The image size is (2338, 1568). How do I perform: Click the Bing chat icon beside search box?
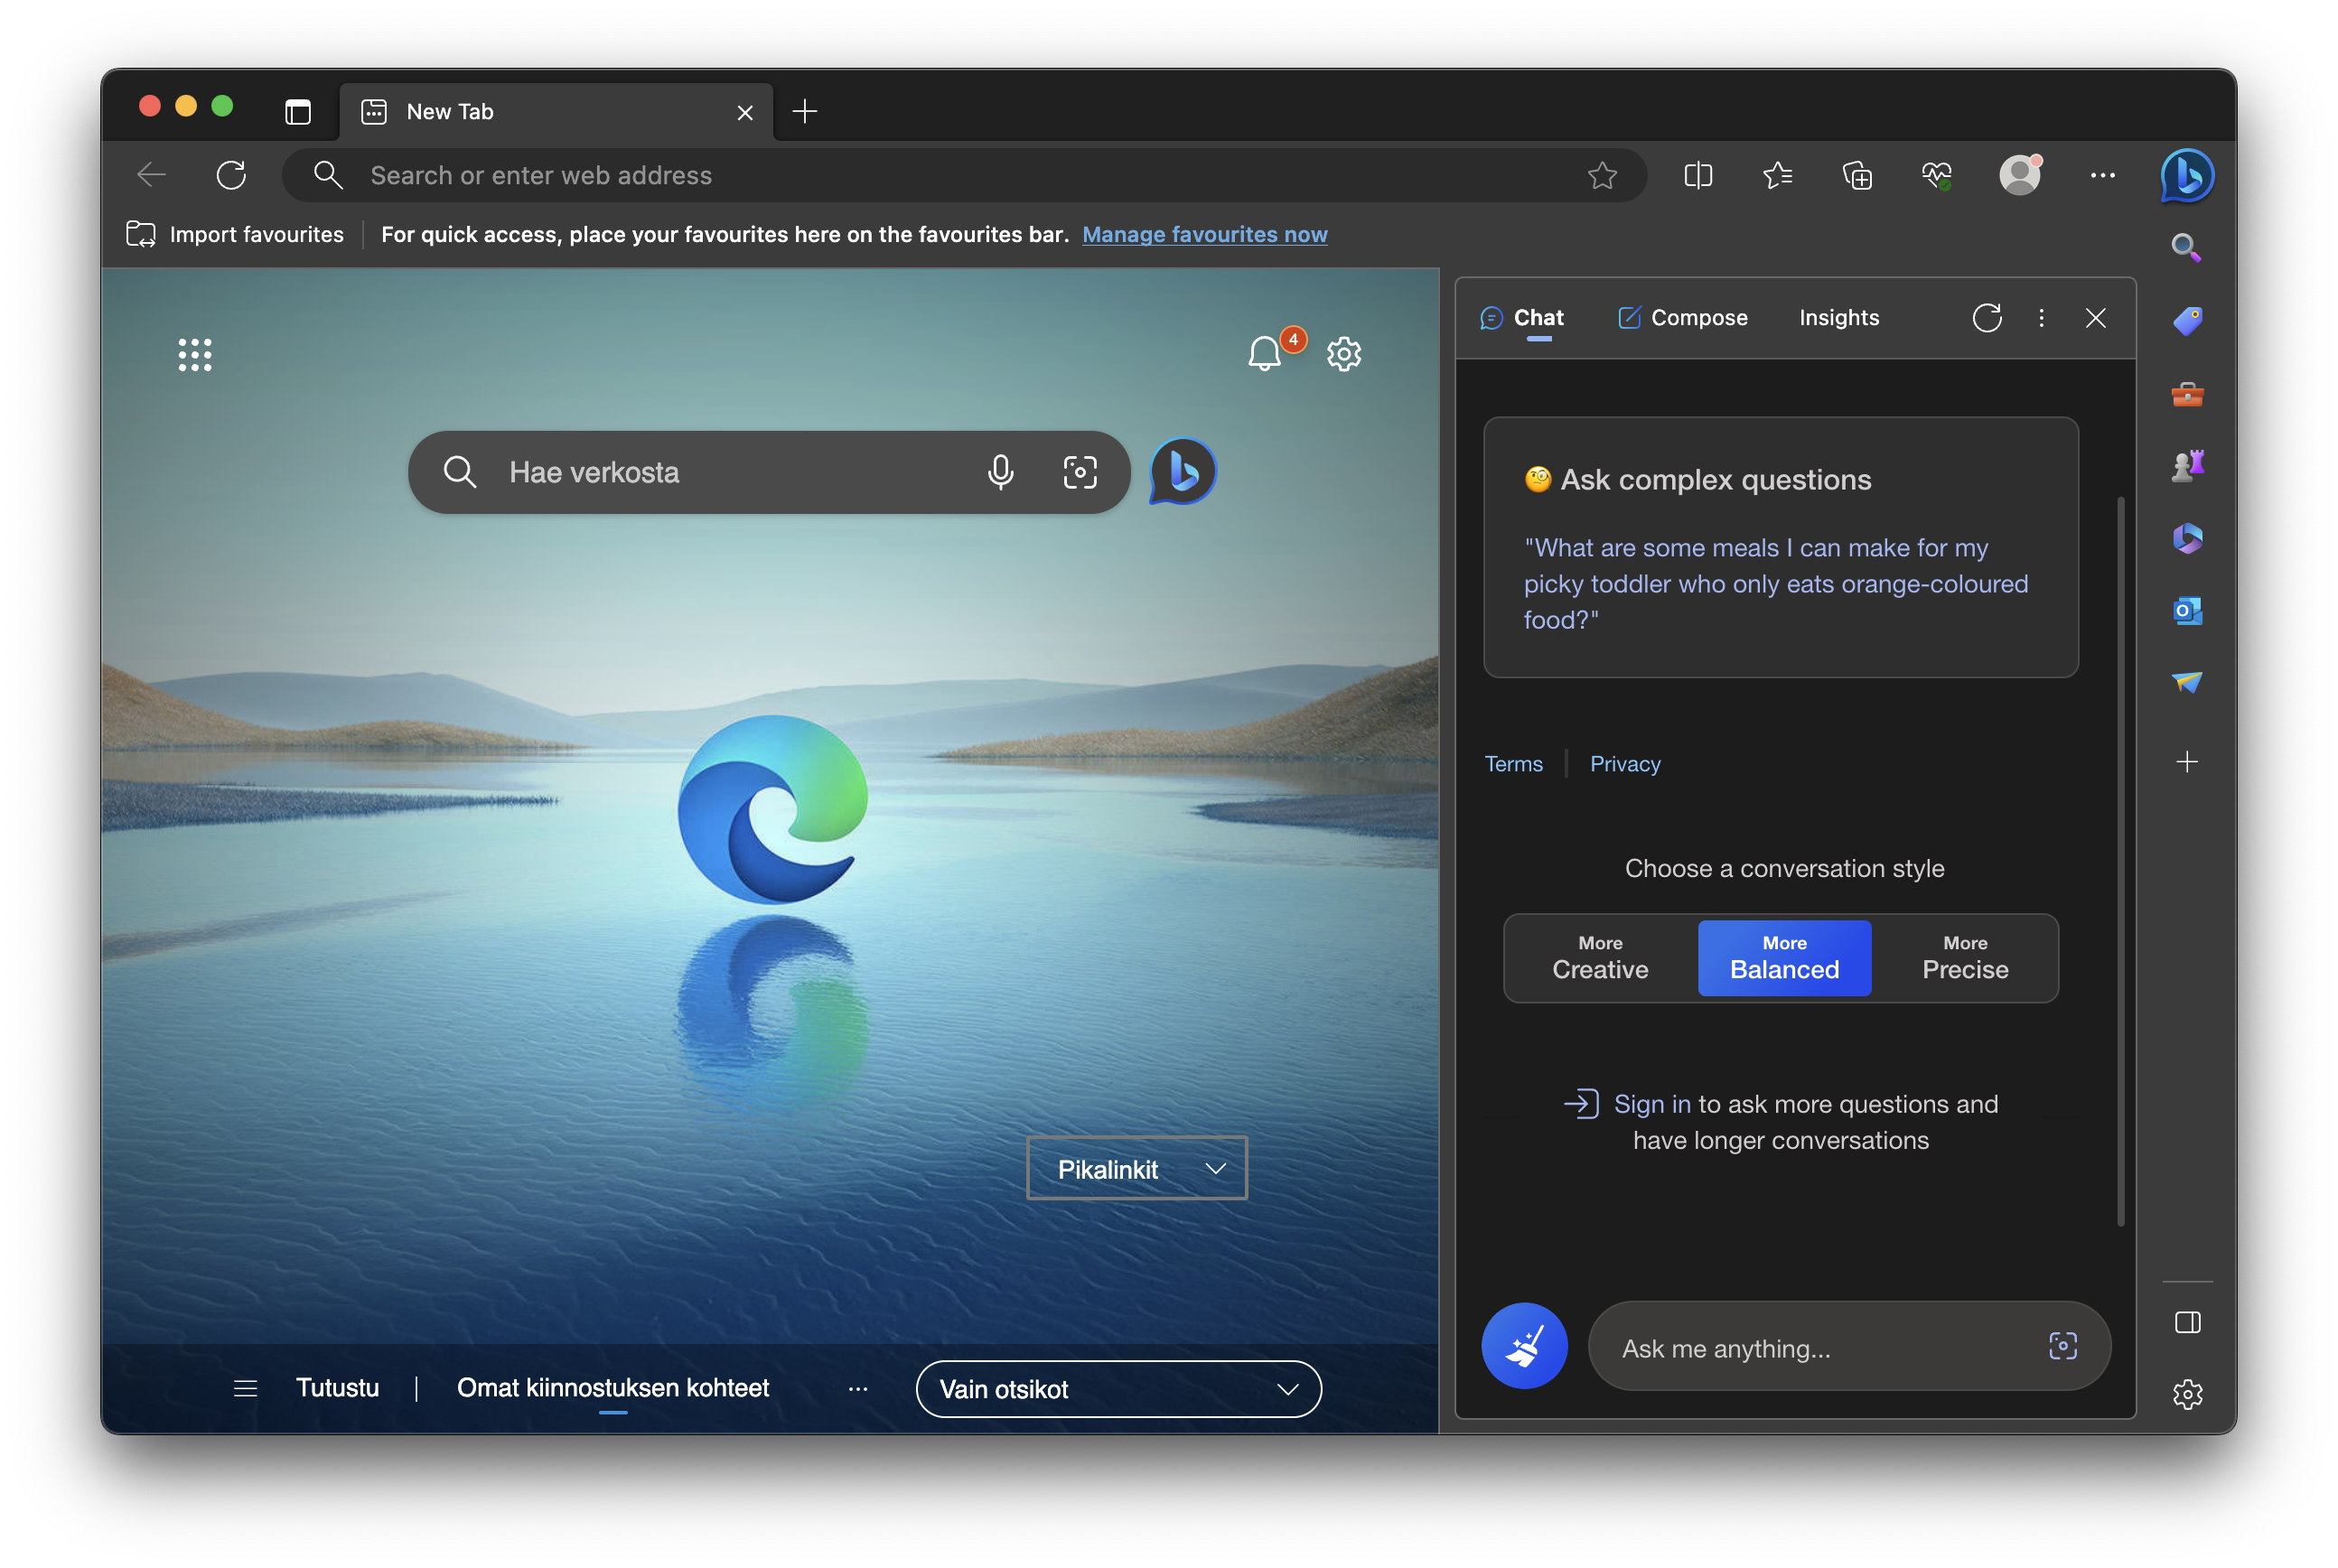coord(1182,472)
